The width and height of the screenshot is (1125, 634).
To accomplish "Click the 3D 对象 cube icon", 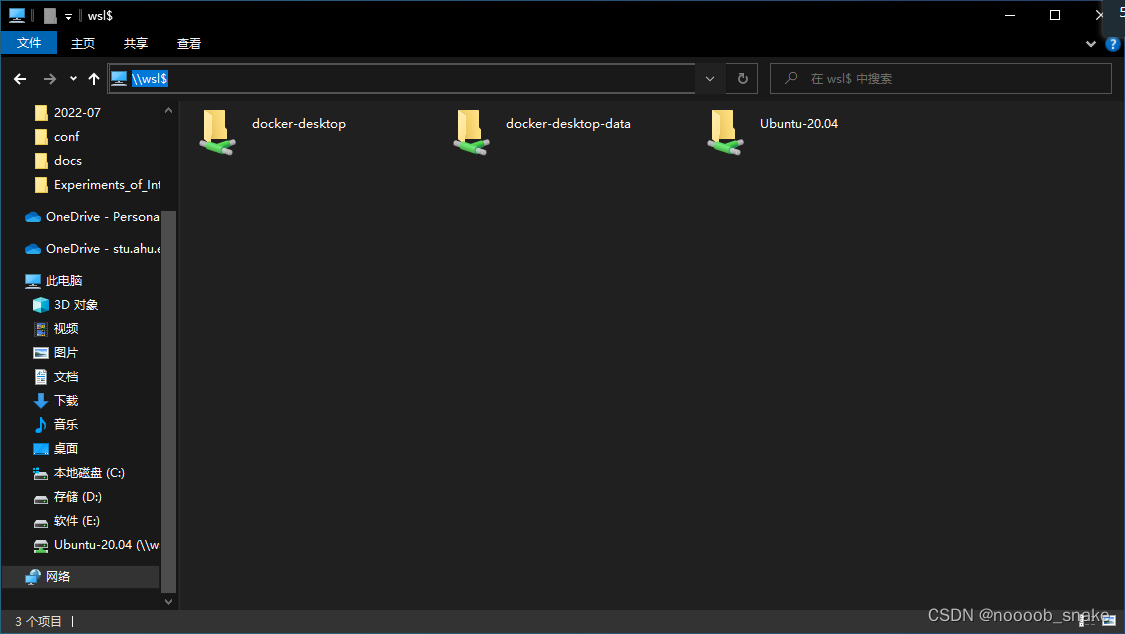I will (41, 305).
